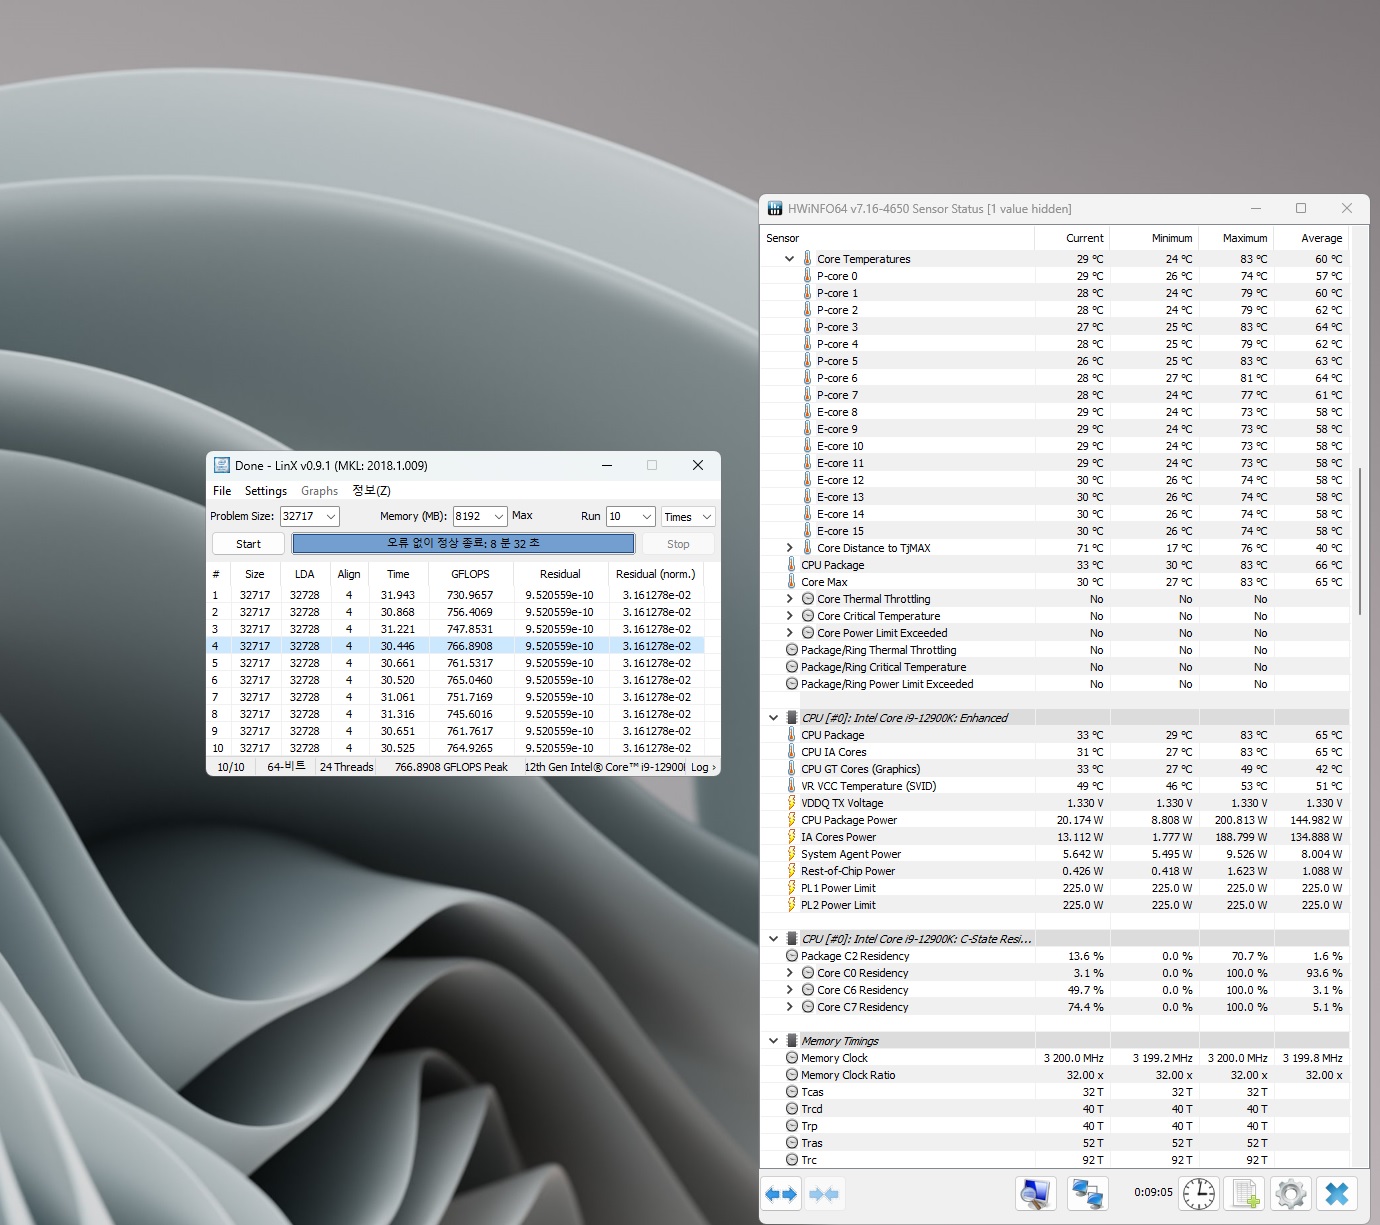Open the Log link in LinX status bar

pyautogui.click(x=703, y=767)
